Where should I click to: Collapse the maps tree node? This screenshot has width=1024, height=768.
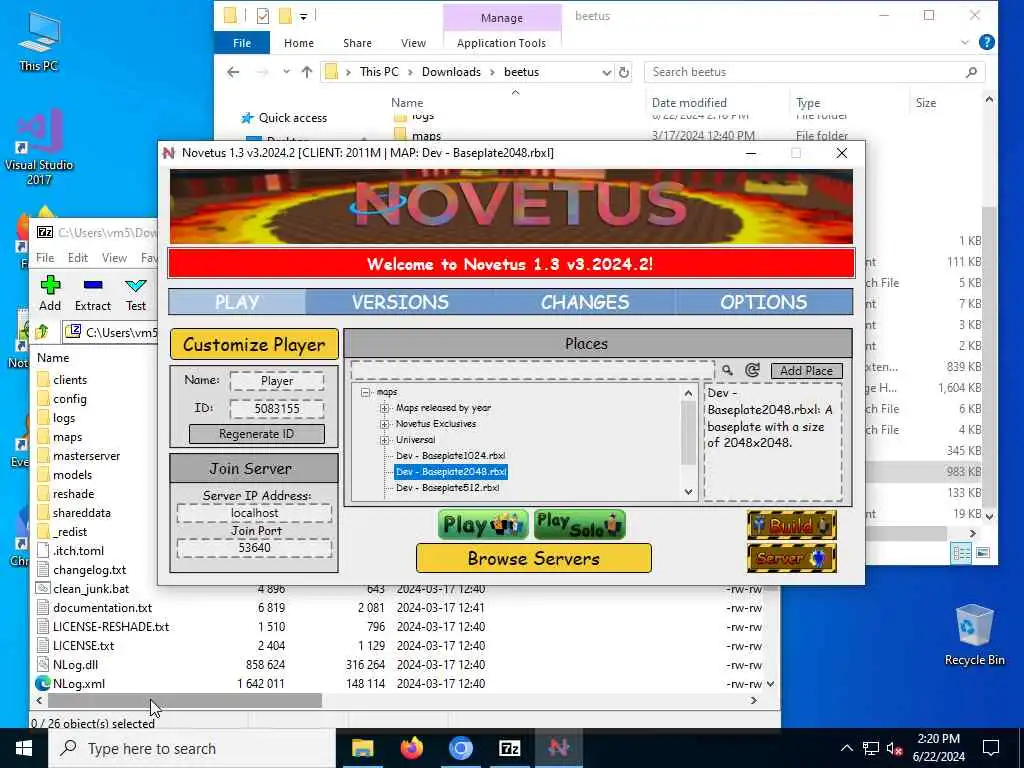[366, 392]
